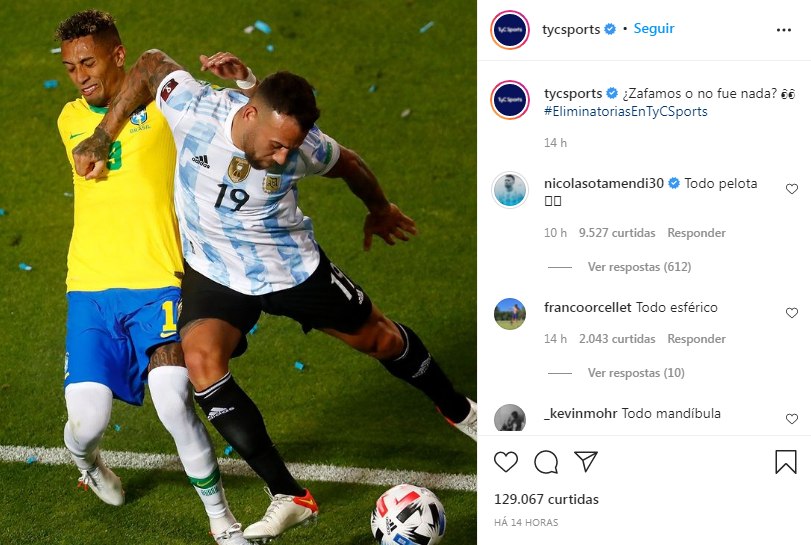
Task: View 129.067 curtidas likes list
Action: (546, 499)
